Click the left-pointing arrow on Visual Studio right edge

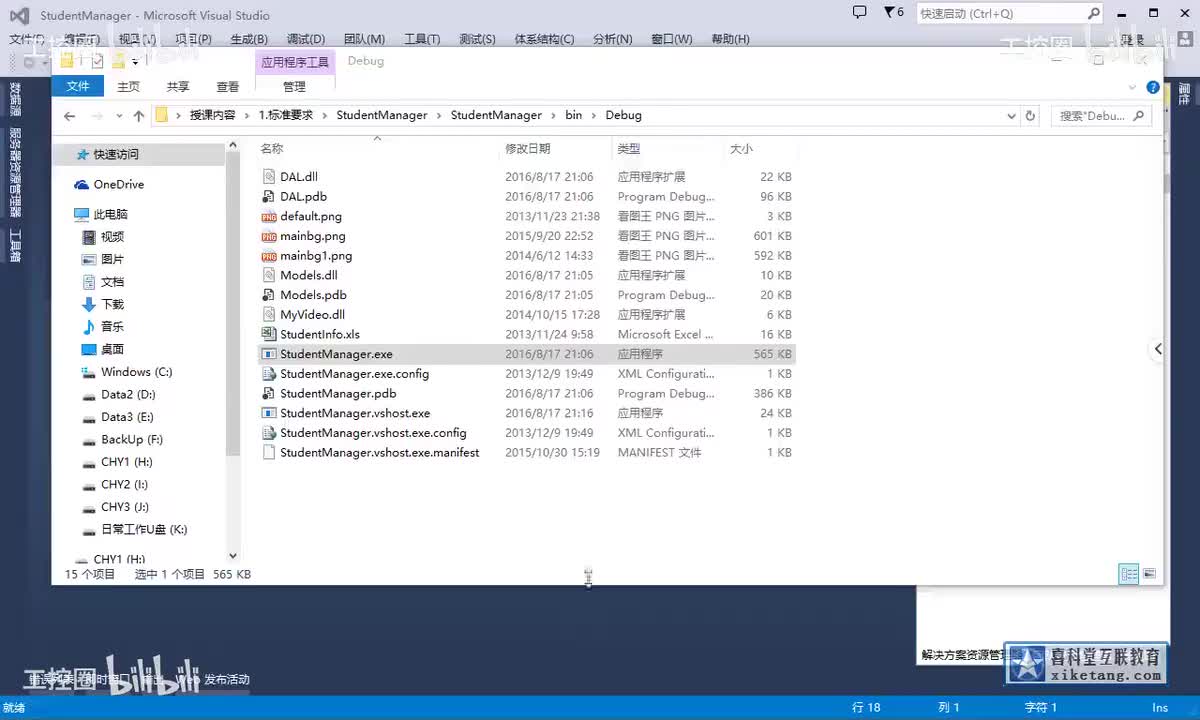pos(1158,349)
